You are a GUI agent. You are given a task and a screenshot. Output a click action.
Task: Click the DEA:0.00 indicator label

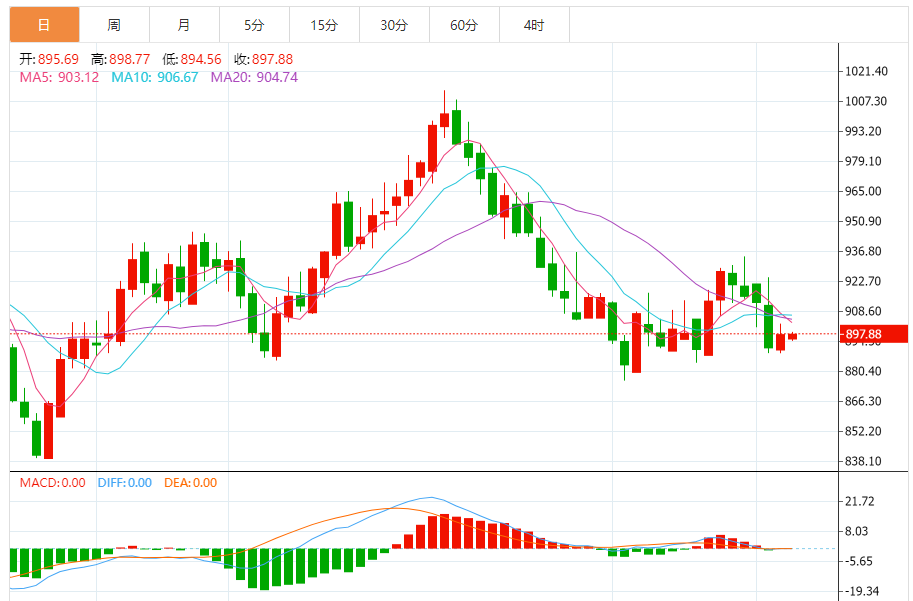(x=190, y=483)
